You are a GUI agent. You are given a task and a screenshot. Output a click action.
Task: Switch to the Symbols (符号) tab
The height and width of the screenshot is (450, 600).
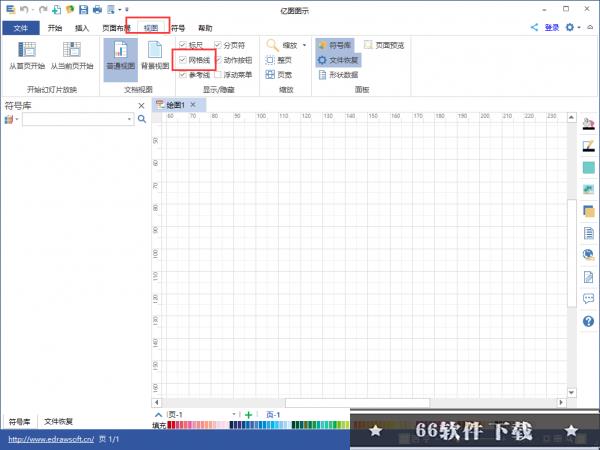[178, 28]
